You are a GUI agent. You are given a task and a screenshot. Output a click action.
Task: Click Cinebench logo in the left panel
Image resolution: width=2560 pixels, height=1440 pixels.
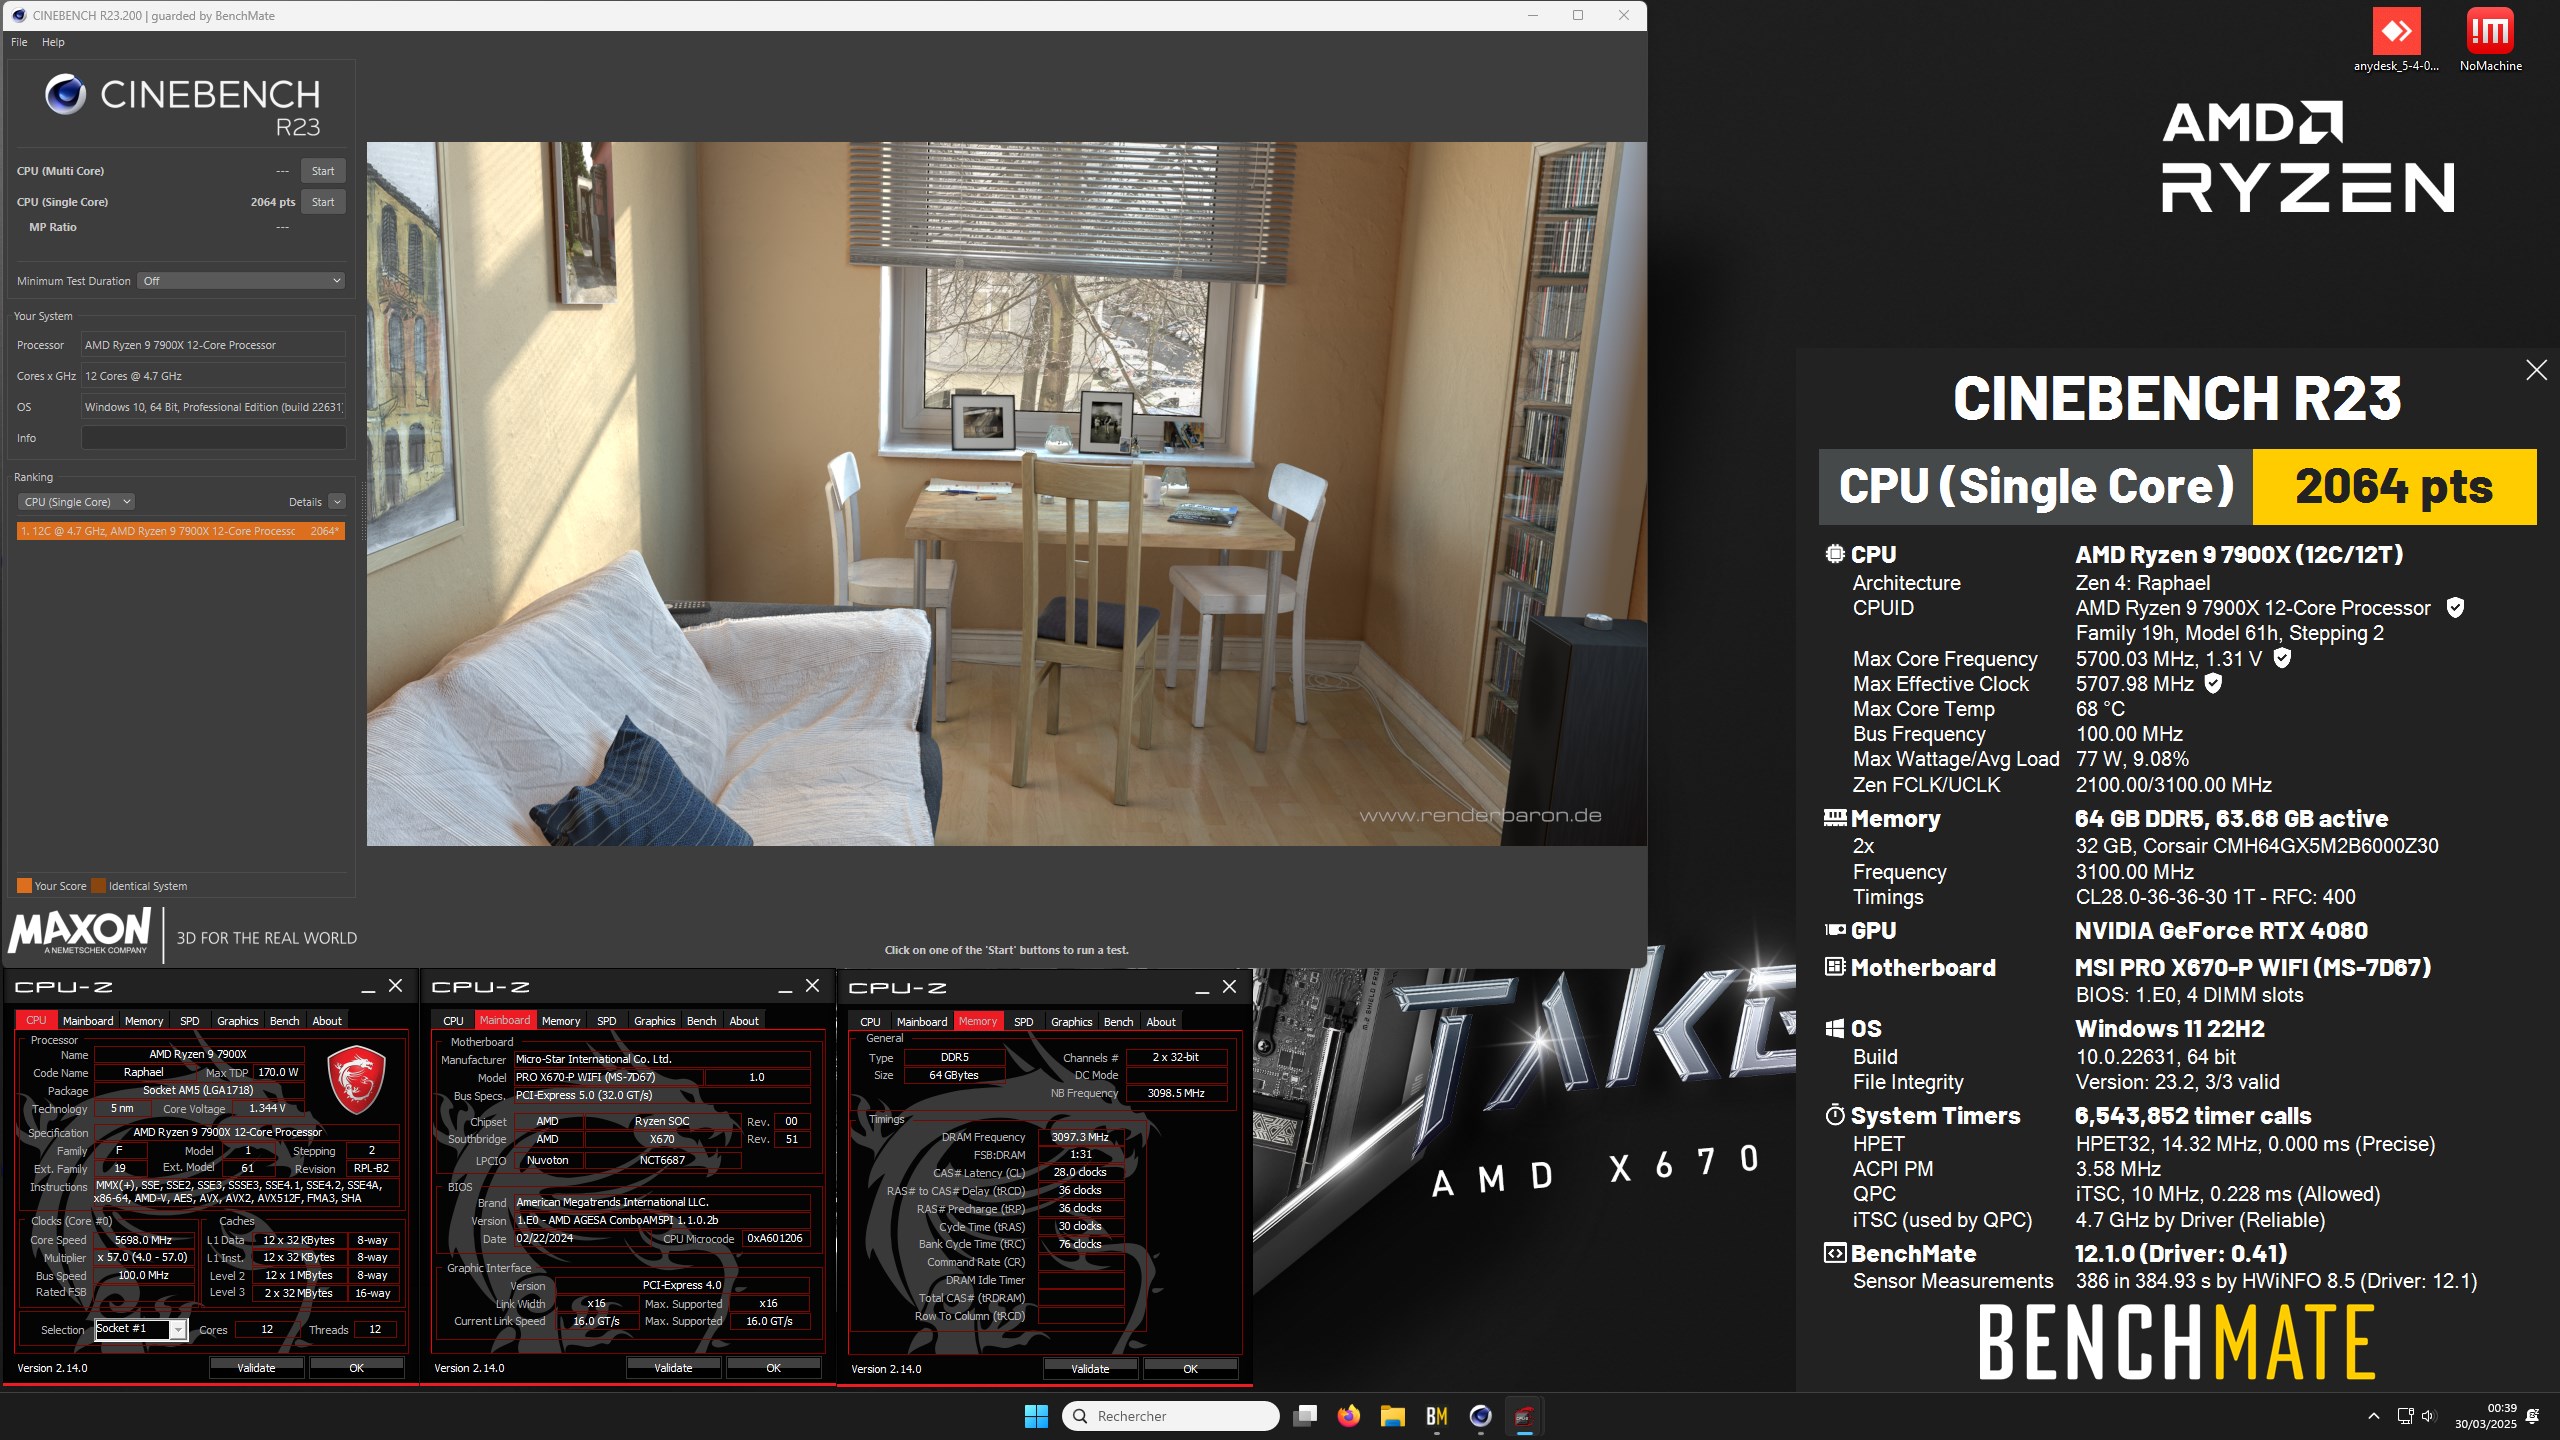click(183, 106)
